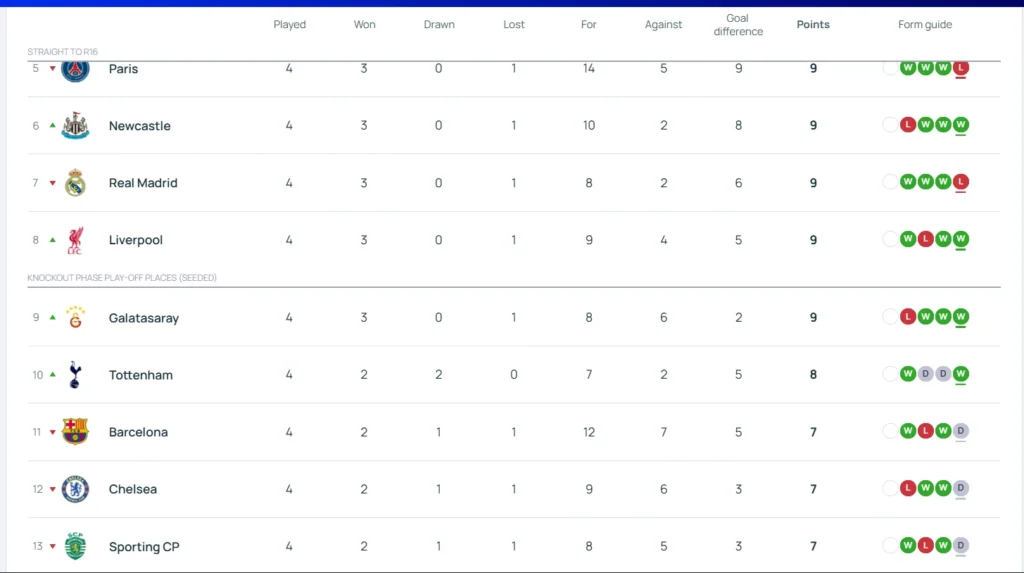
Task: Click Barcelona goals for value 12
Action: tap(588, 432)
